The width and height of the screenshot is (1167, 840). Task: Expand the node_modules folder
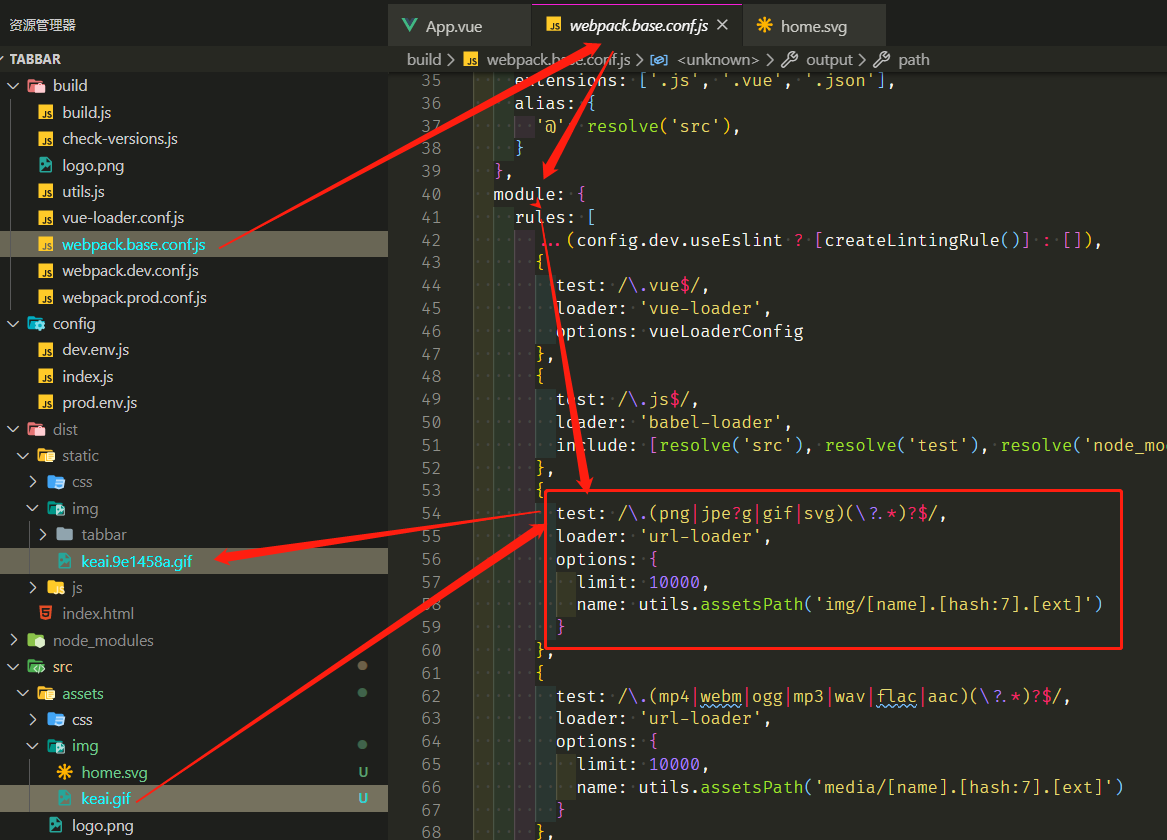click(13, 641)
